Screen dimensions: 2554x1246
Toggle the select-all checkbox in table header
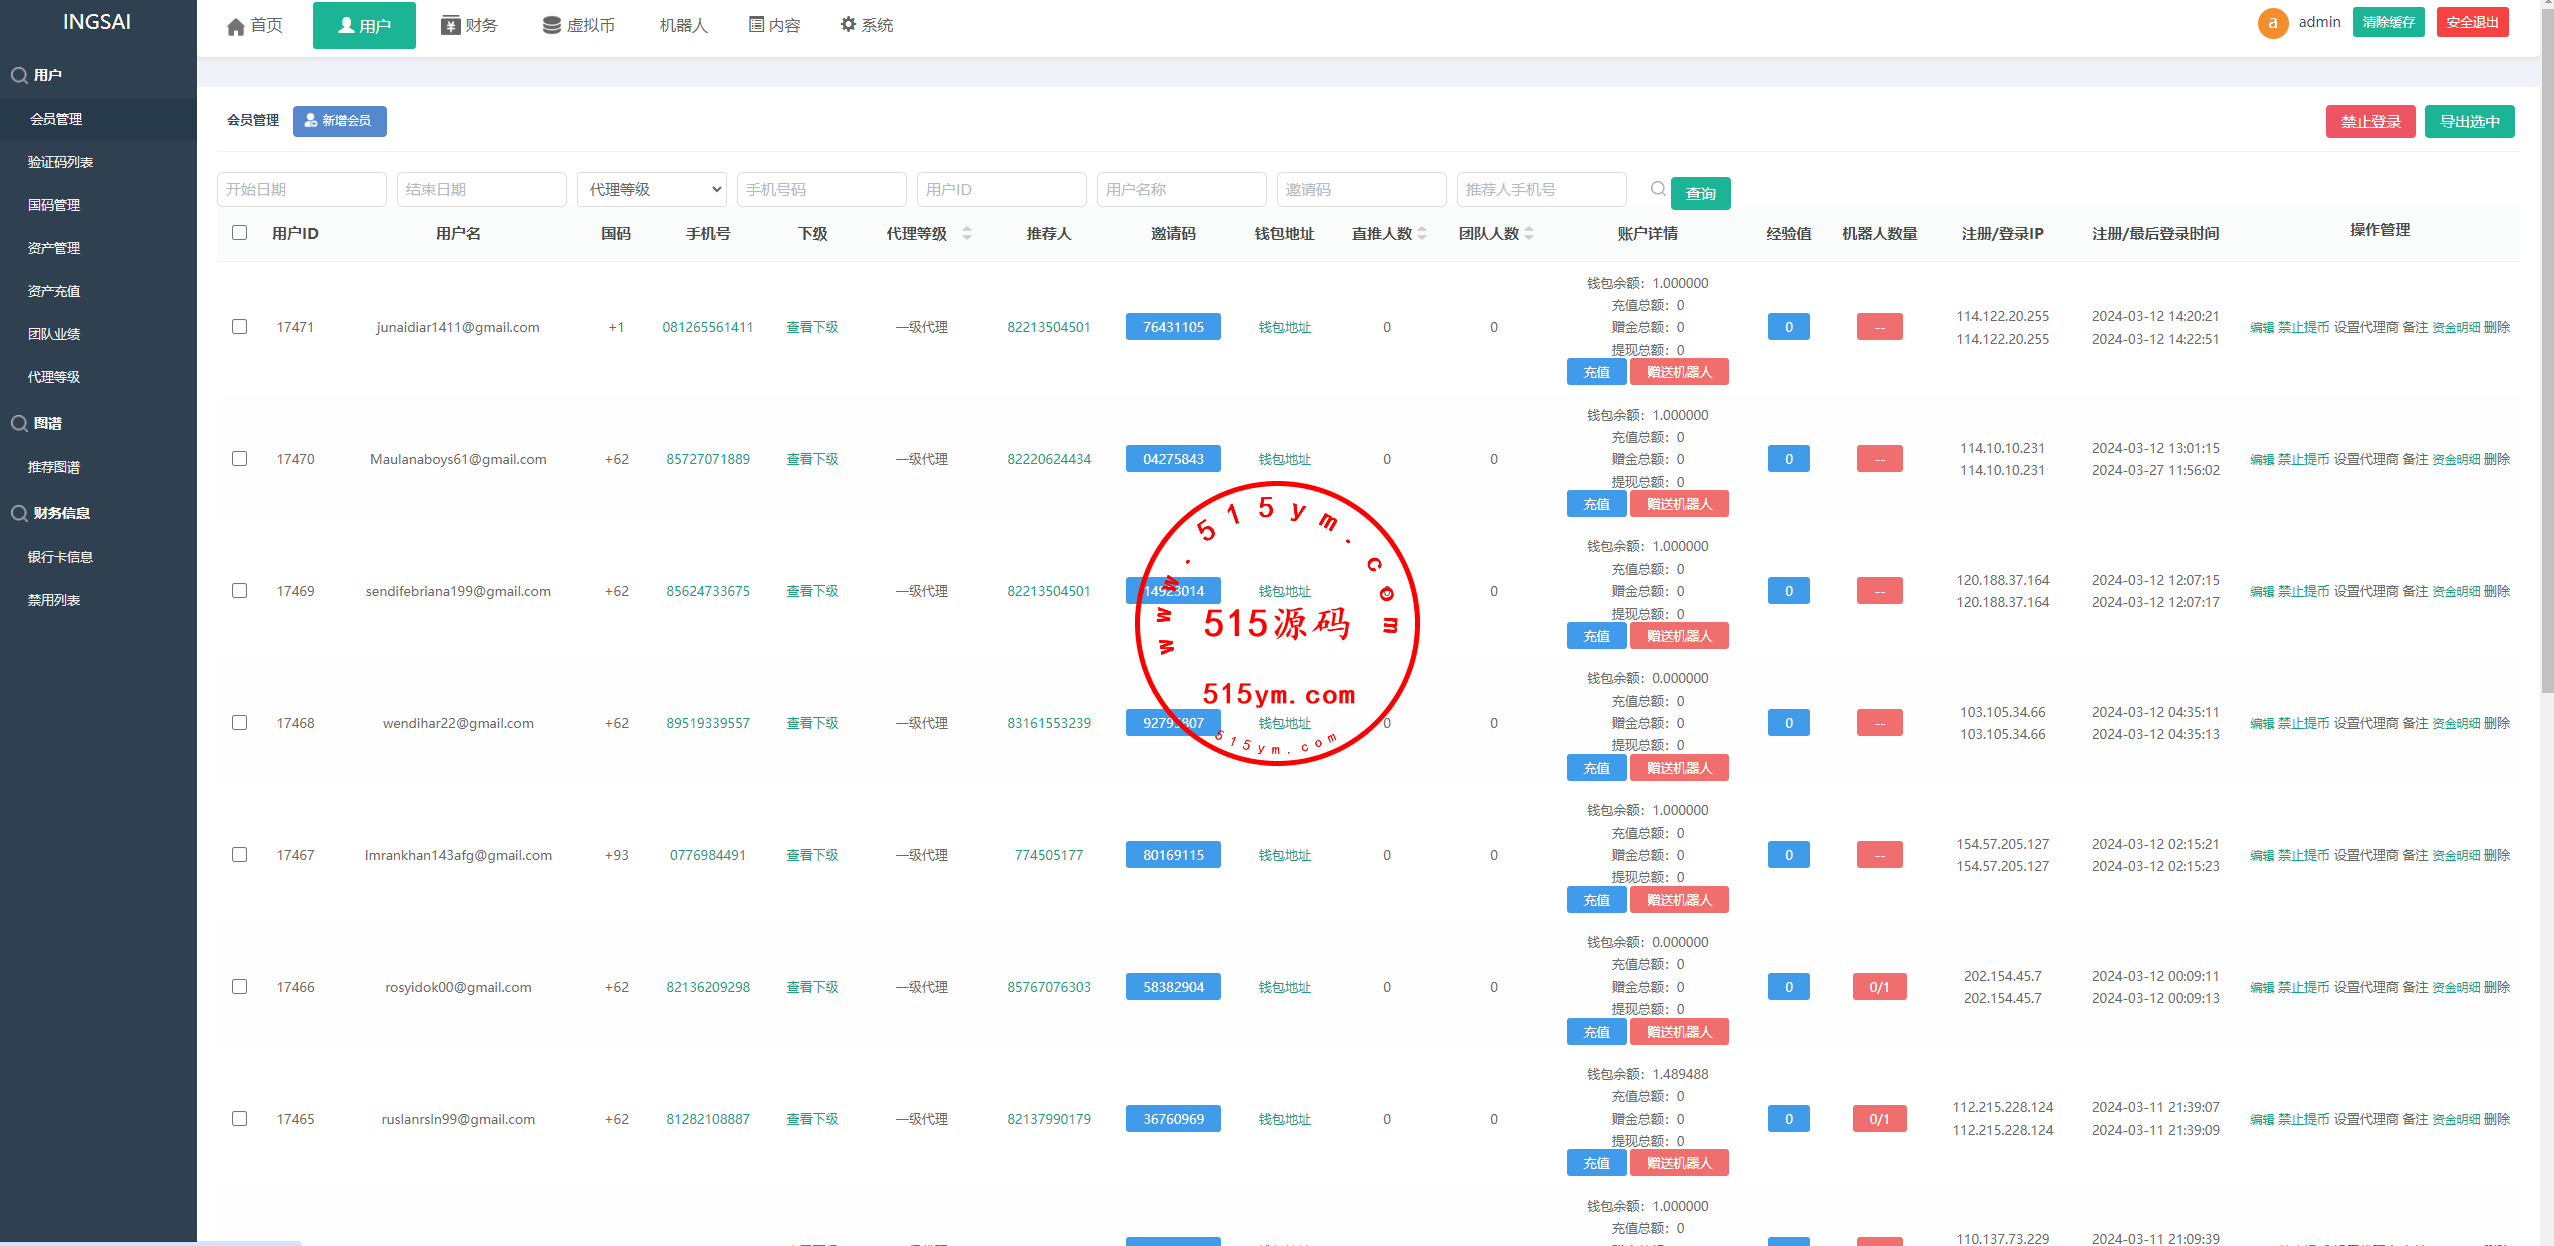[x=239, y=233]
